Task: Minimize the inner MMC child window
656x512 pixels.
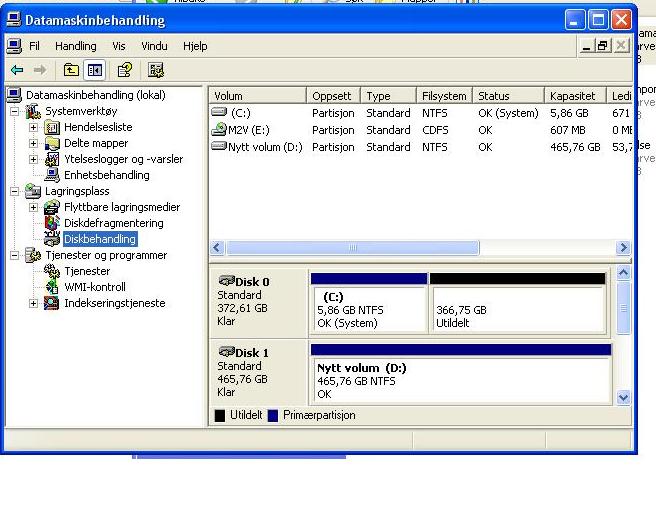Action: [587, 46]
